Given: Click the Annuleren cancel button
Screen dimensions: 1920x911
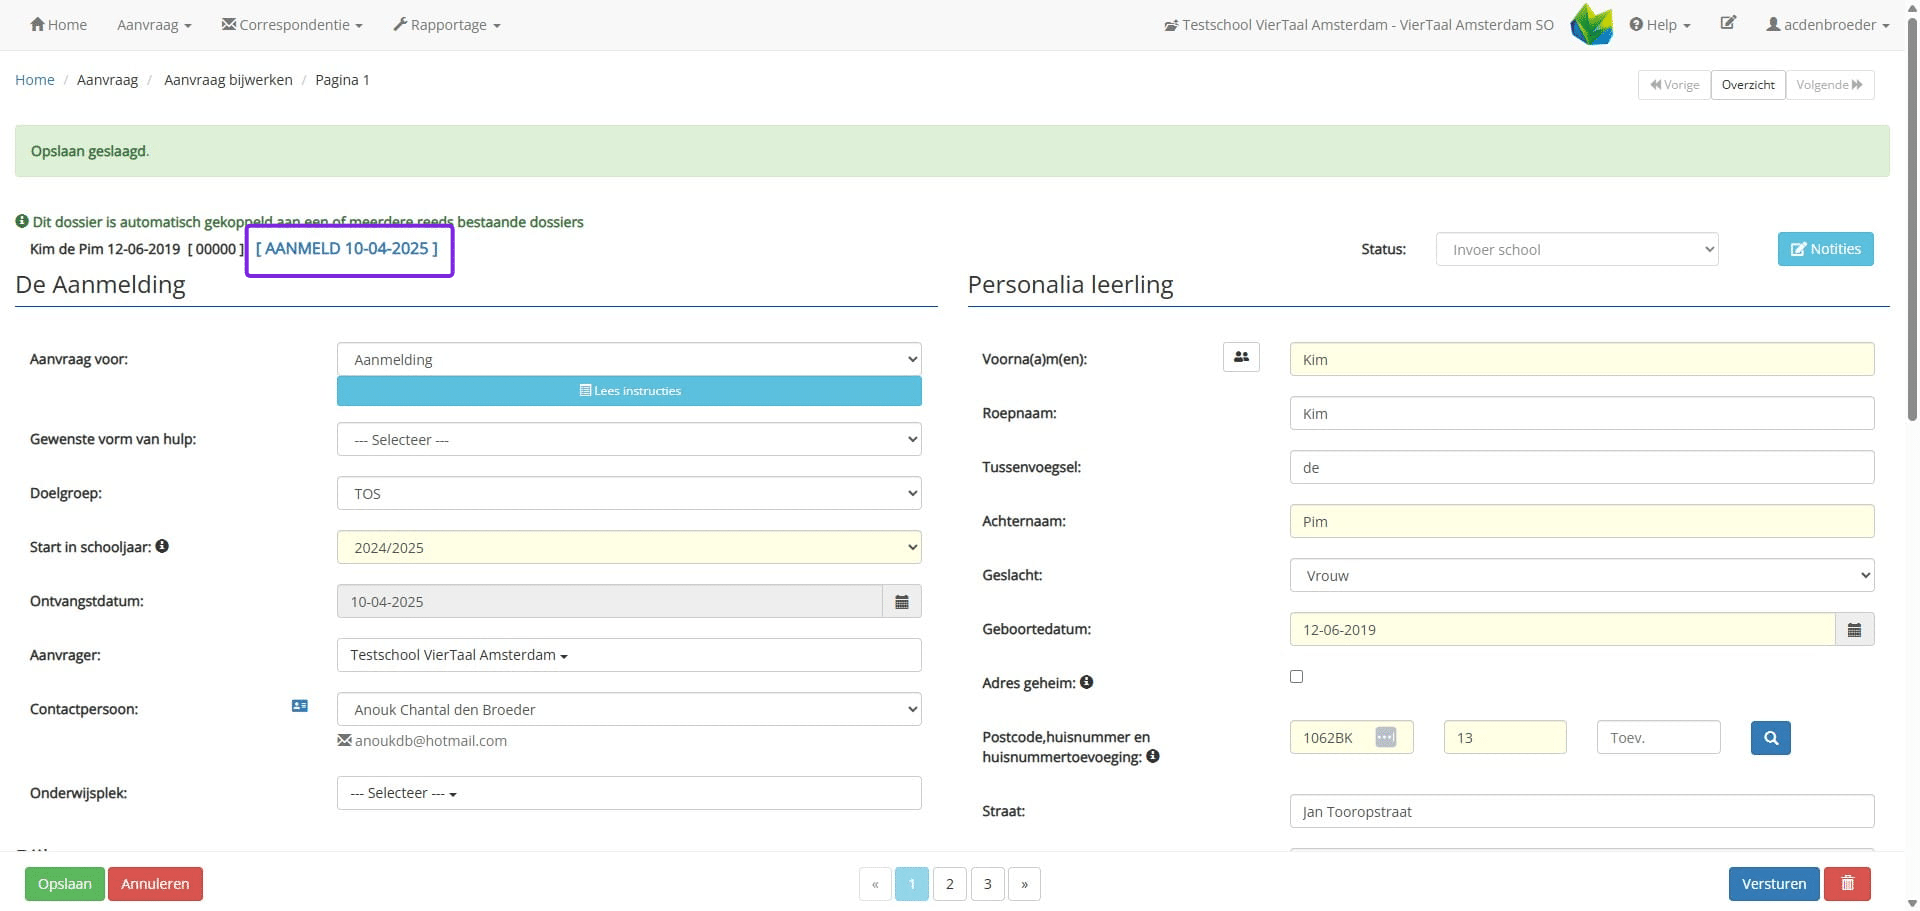Looking at the screenshot, I should tap(155, 884).
